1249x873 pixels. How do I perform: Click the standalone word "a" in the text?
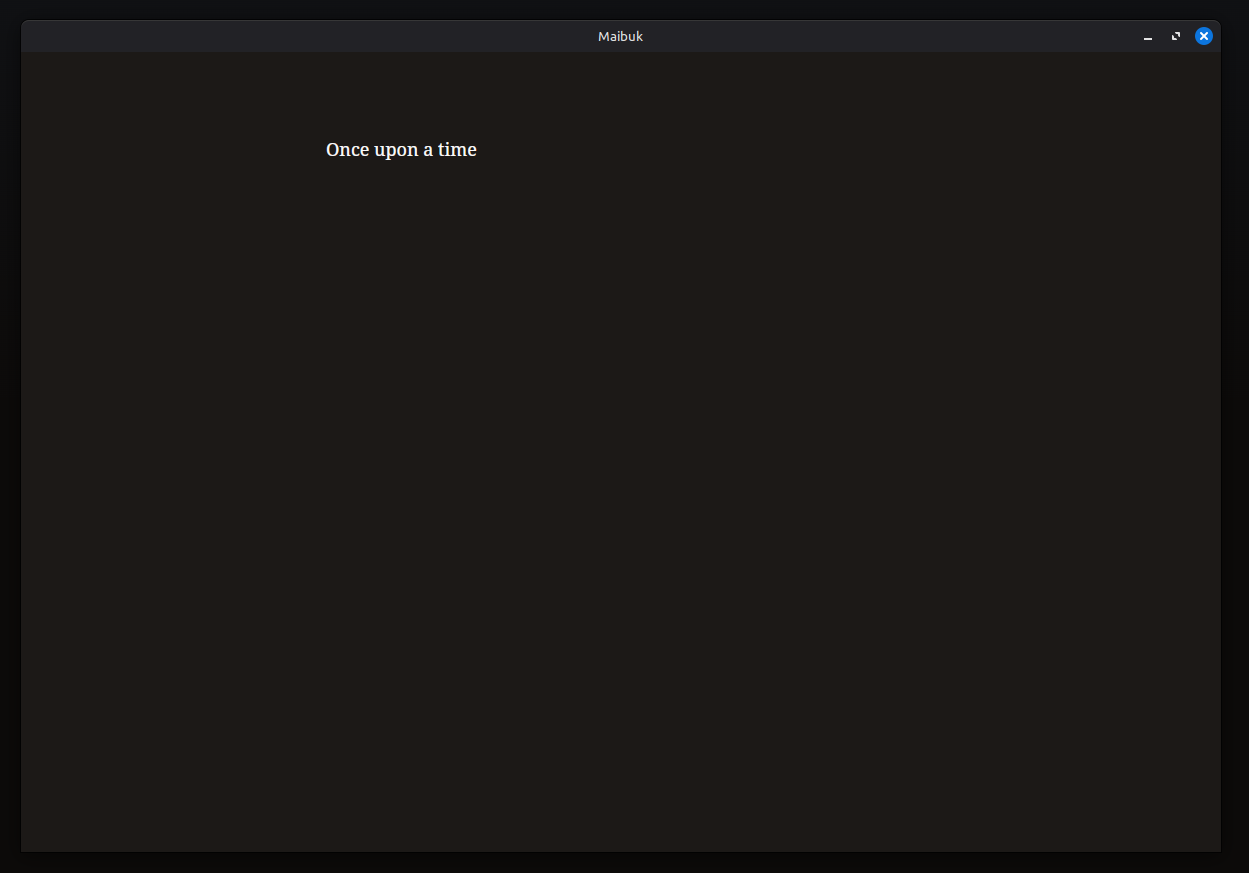(x=428, y=151)
